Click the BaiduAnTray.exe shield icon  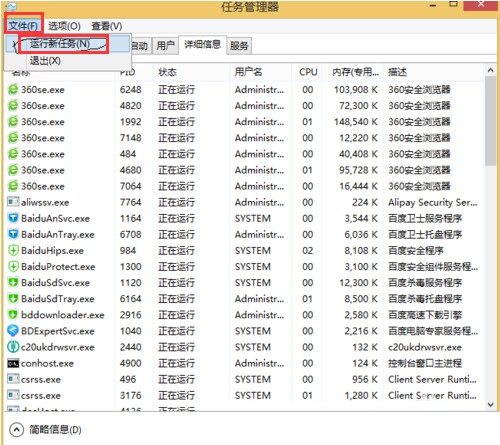pyautogui.click(x=13, y=234)
